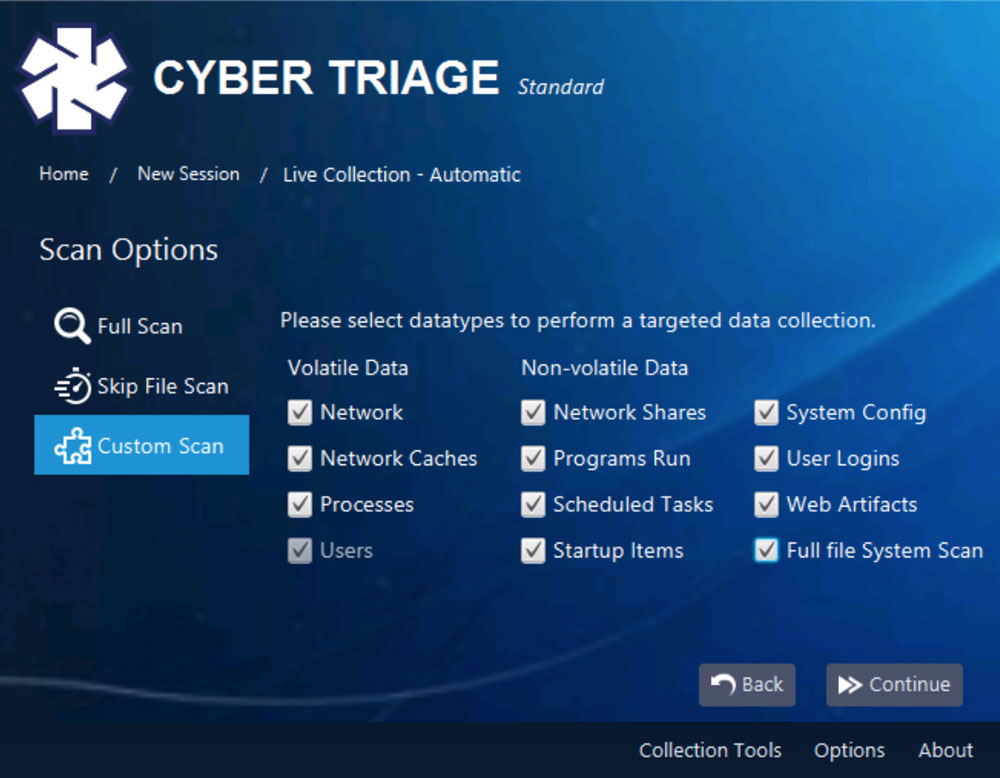The height and width of the screenshot is (778, 1000).
Task: Open About in footer
Action: 945,750
